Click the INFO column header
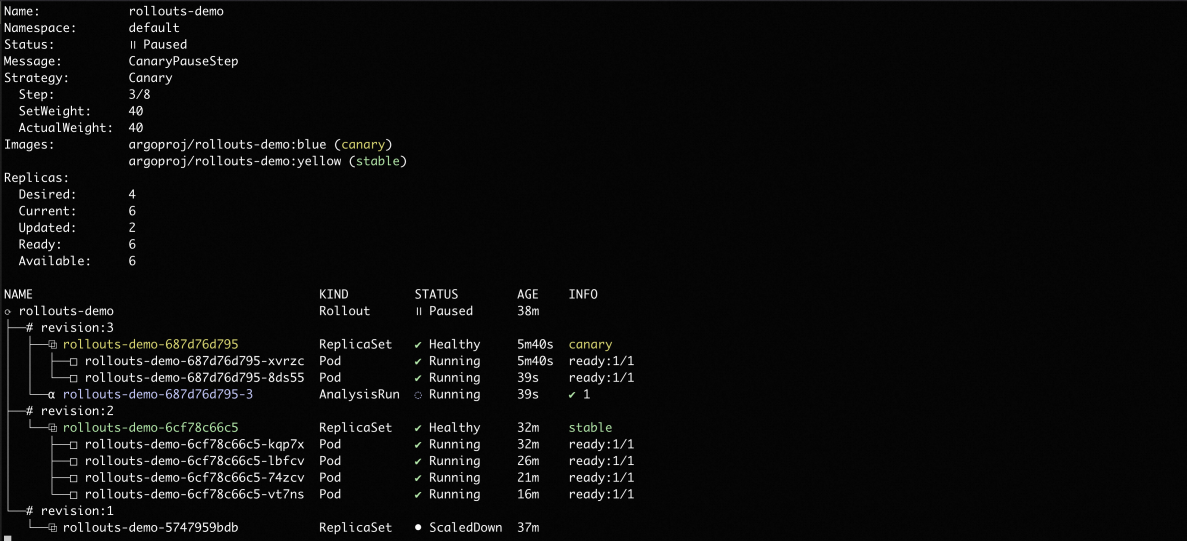 point(583,294)
